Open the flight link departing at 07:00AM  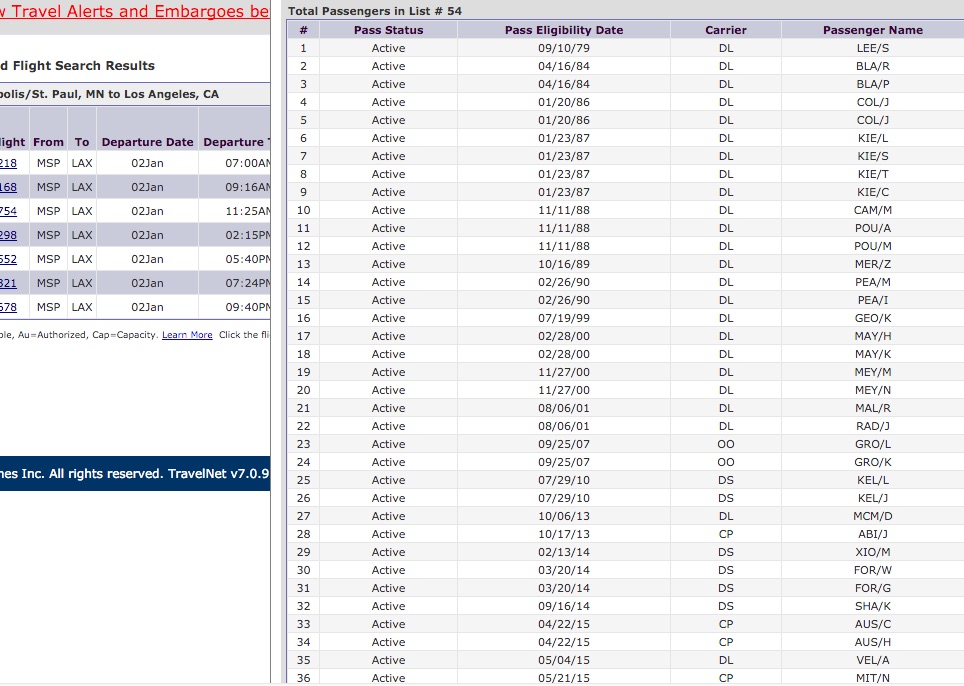pos(8,163)
